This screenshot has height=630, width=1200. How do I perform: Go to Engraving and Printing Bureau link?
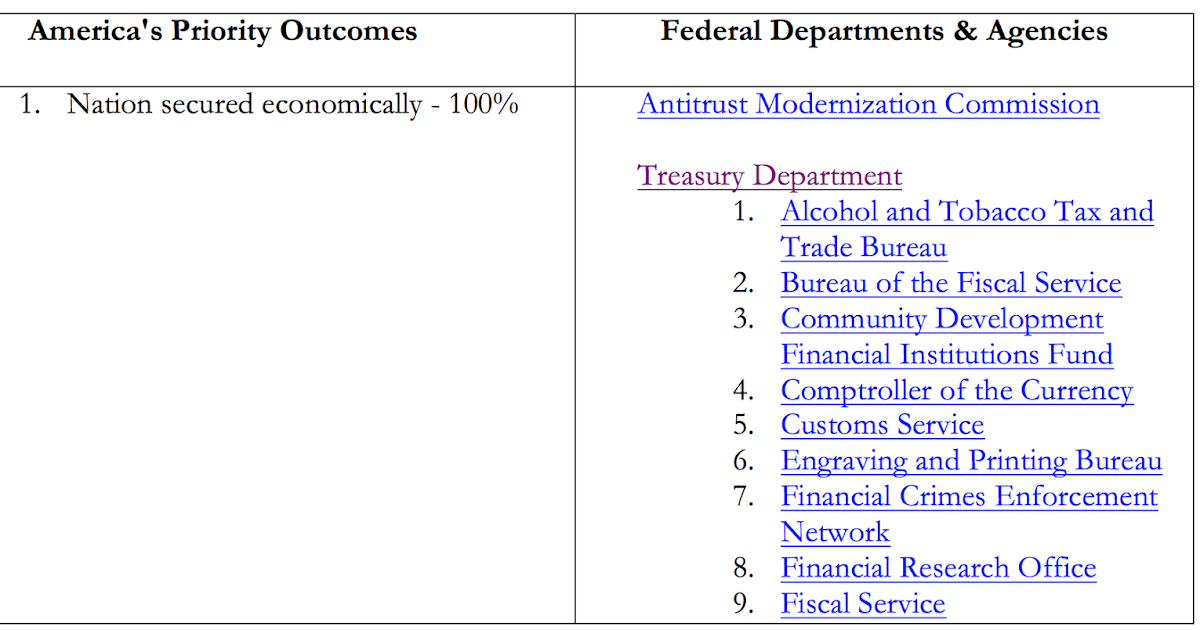click(971, 461)
